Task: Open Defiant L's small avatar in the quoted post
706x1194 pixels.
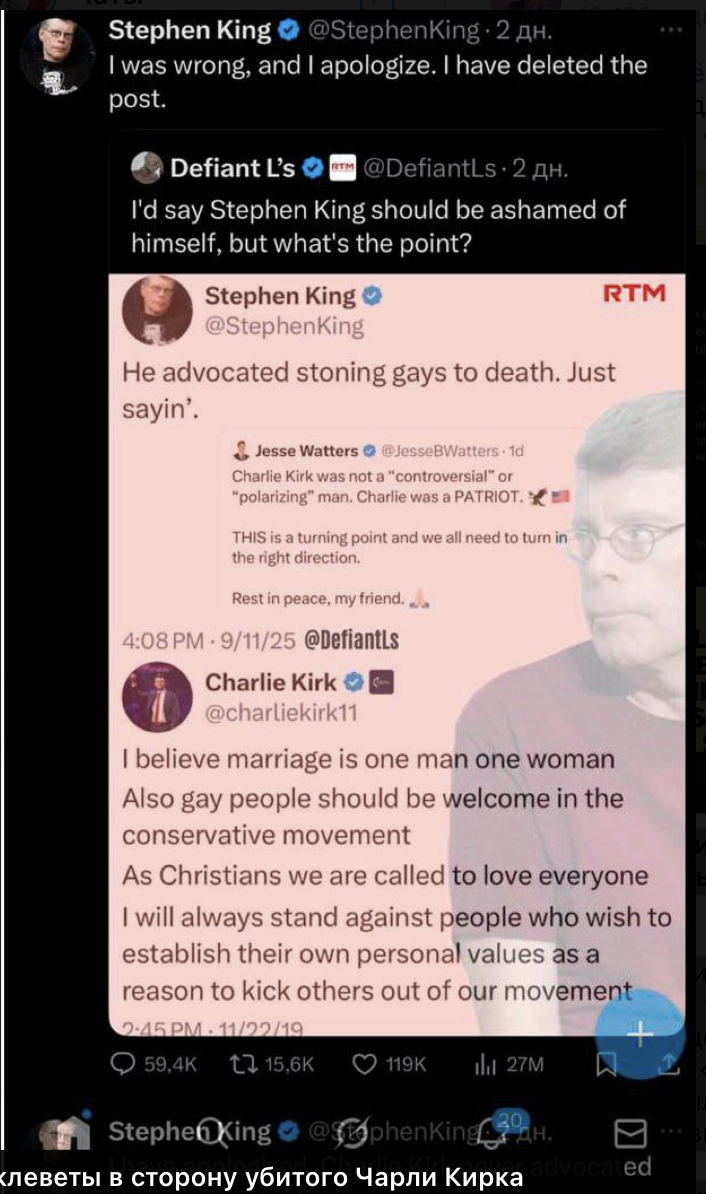Action: 146,168
